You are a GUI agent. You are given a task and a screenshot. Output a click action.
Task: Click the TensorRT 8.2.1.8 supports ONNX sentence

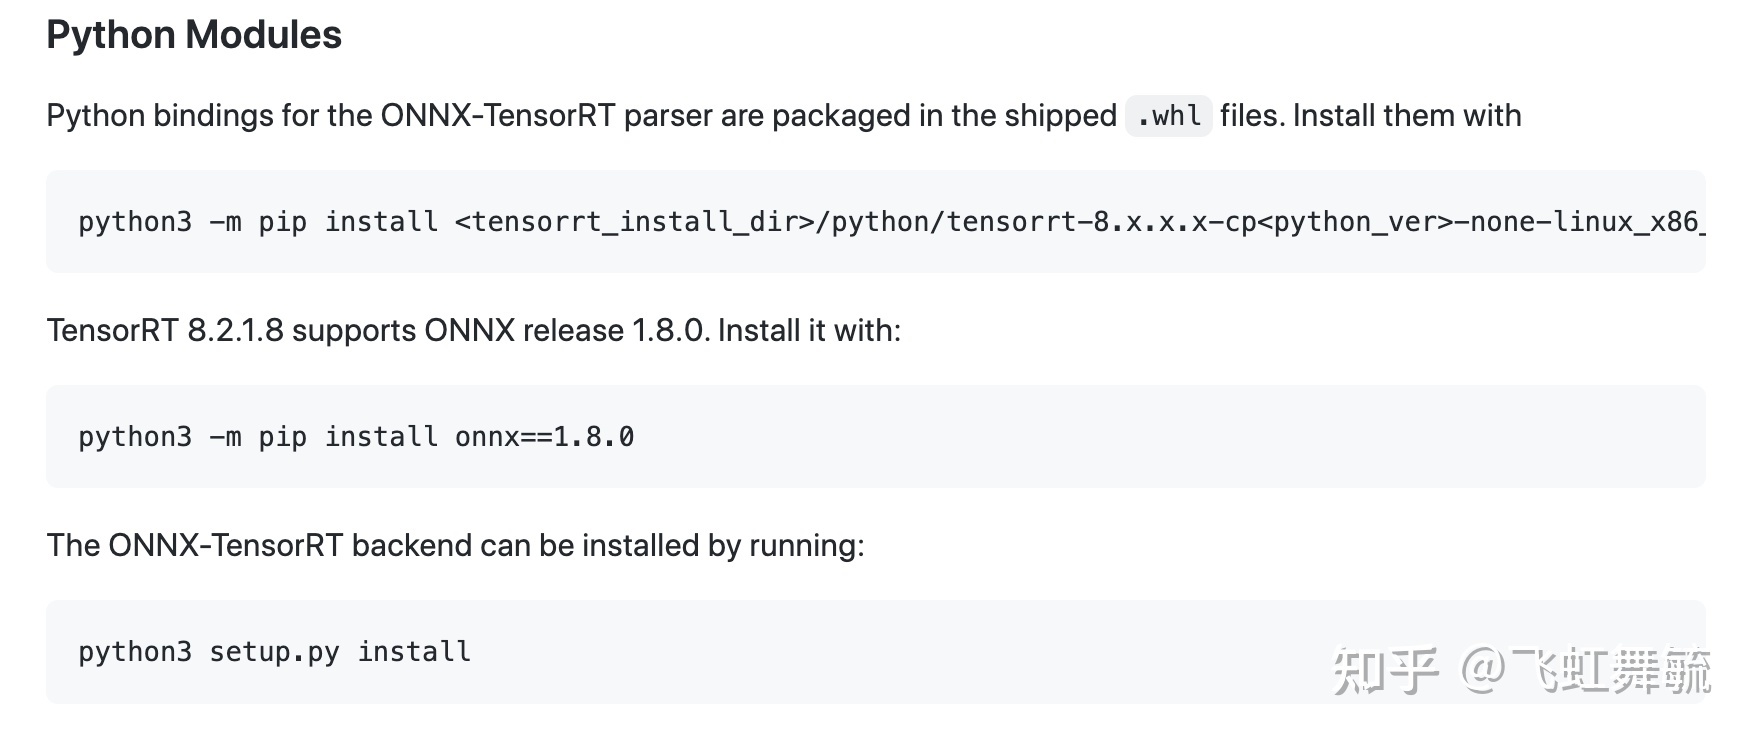tap(474, 331)
